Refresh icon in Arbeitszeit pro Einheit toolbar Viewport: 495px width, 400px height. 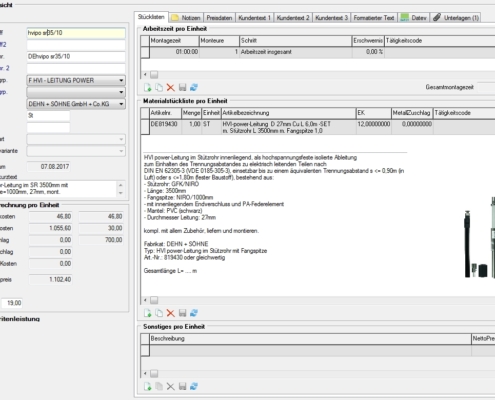194,88
